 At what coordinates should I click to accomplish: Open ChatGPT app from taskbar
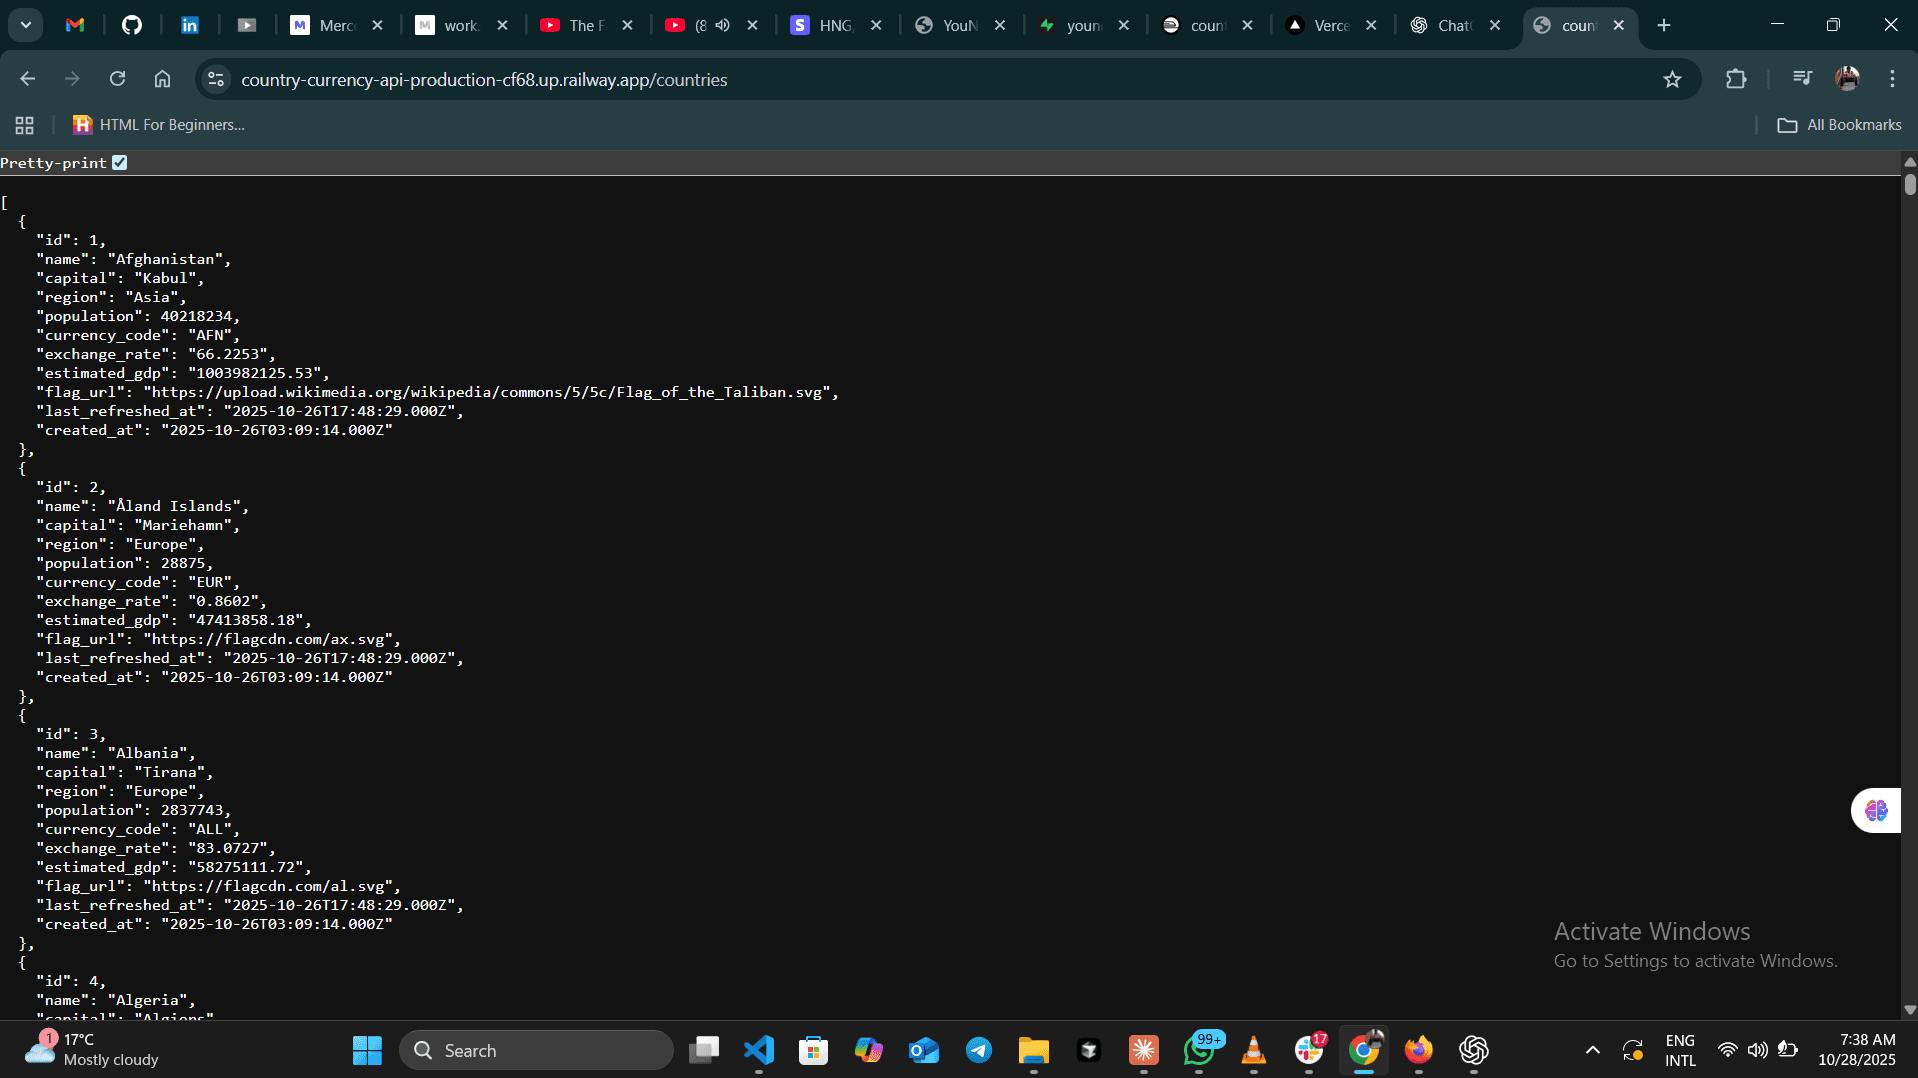click(1474, 1050)
